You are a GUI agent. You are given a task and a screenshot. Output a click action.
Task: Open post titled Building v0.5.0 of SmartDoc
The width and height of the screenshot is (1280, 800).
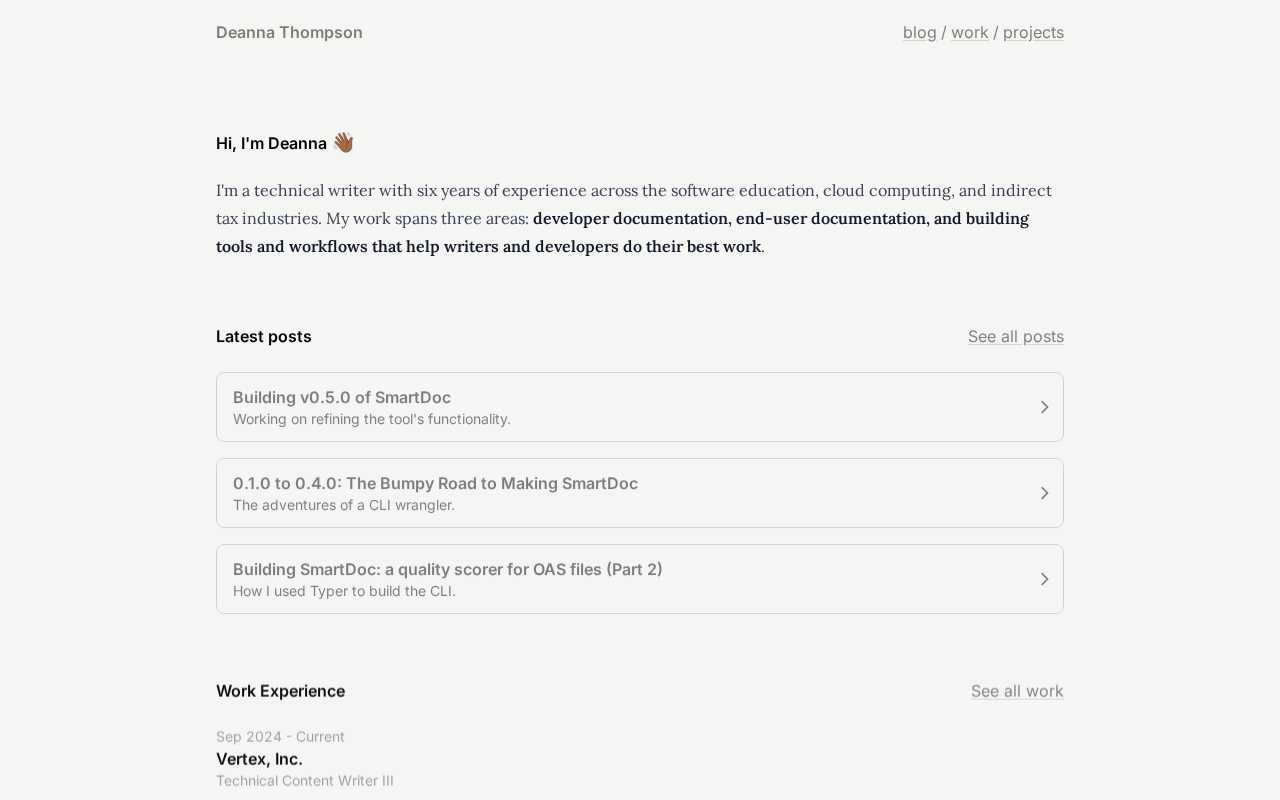342,397
